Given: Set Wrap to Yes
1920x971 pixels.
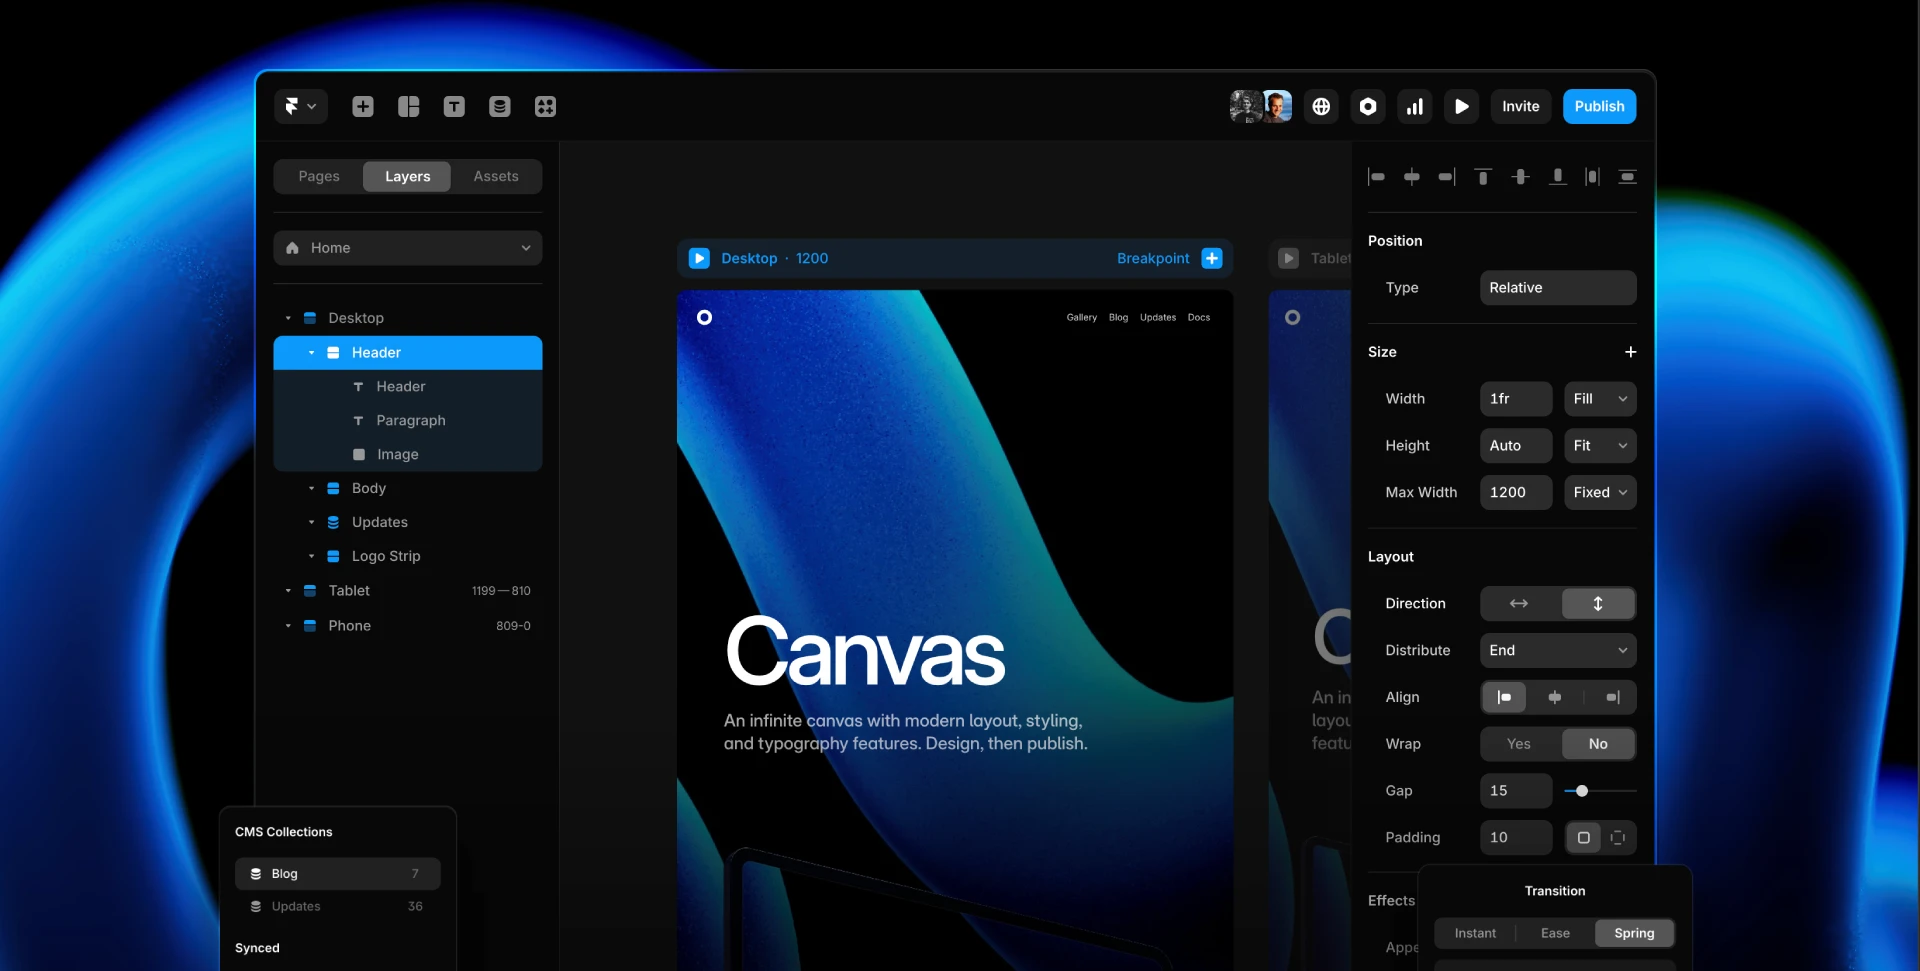Looking at the screenshot, I should tap(1519, 744).
